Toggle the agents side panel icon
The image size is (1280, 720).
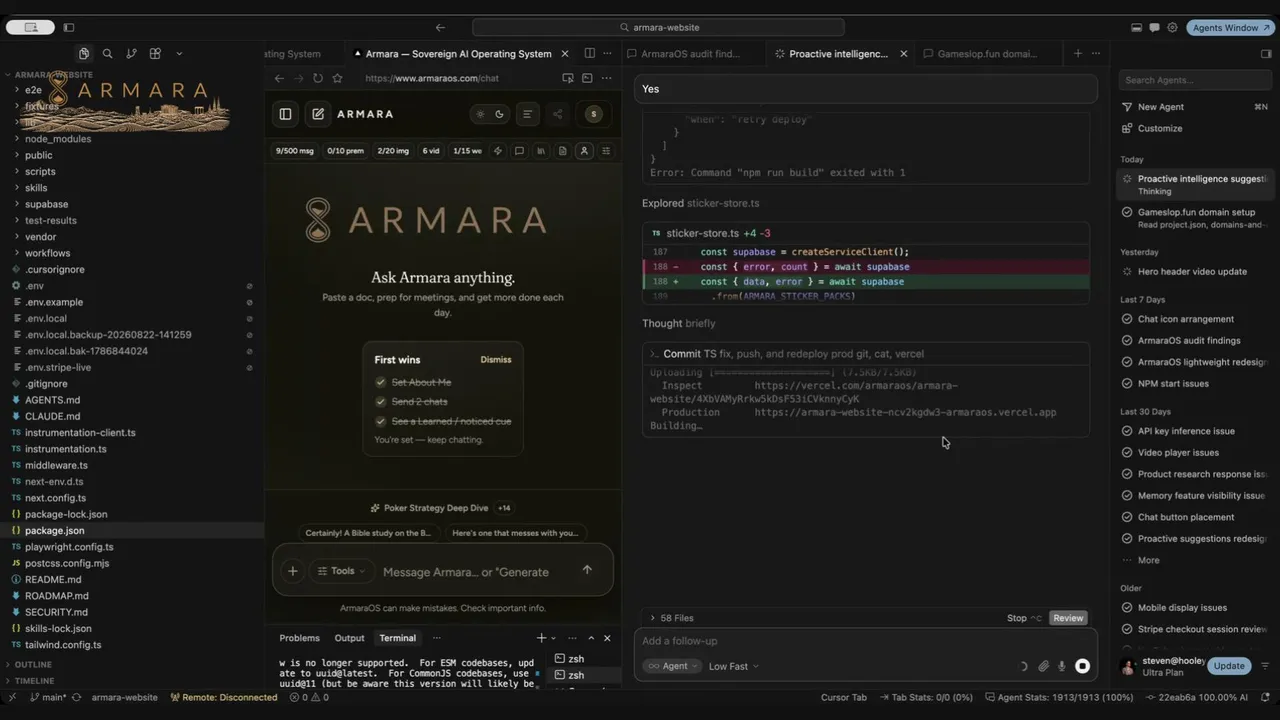click(1266, 54)
